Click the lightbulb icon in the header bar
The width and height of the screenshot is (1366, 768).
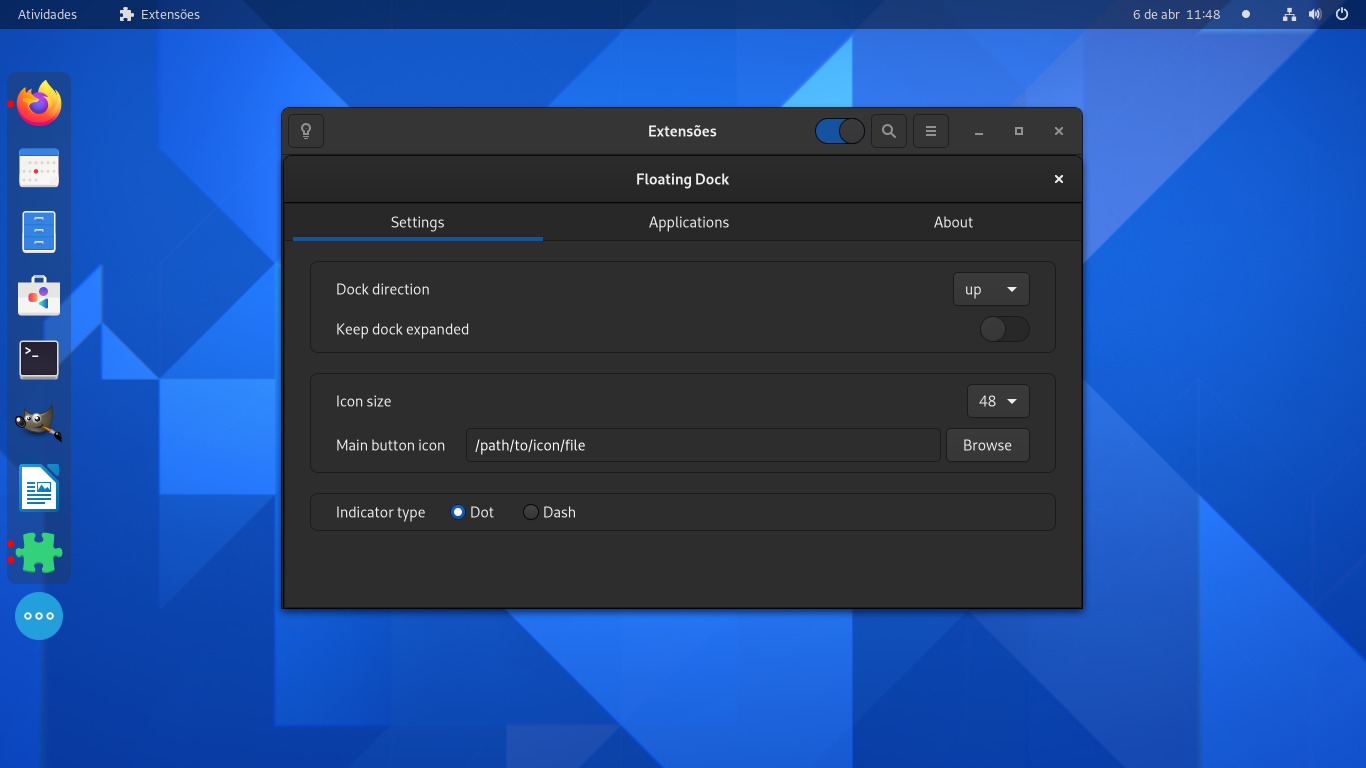click(305, 130)
